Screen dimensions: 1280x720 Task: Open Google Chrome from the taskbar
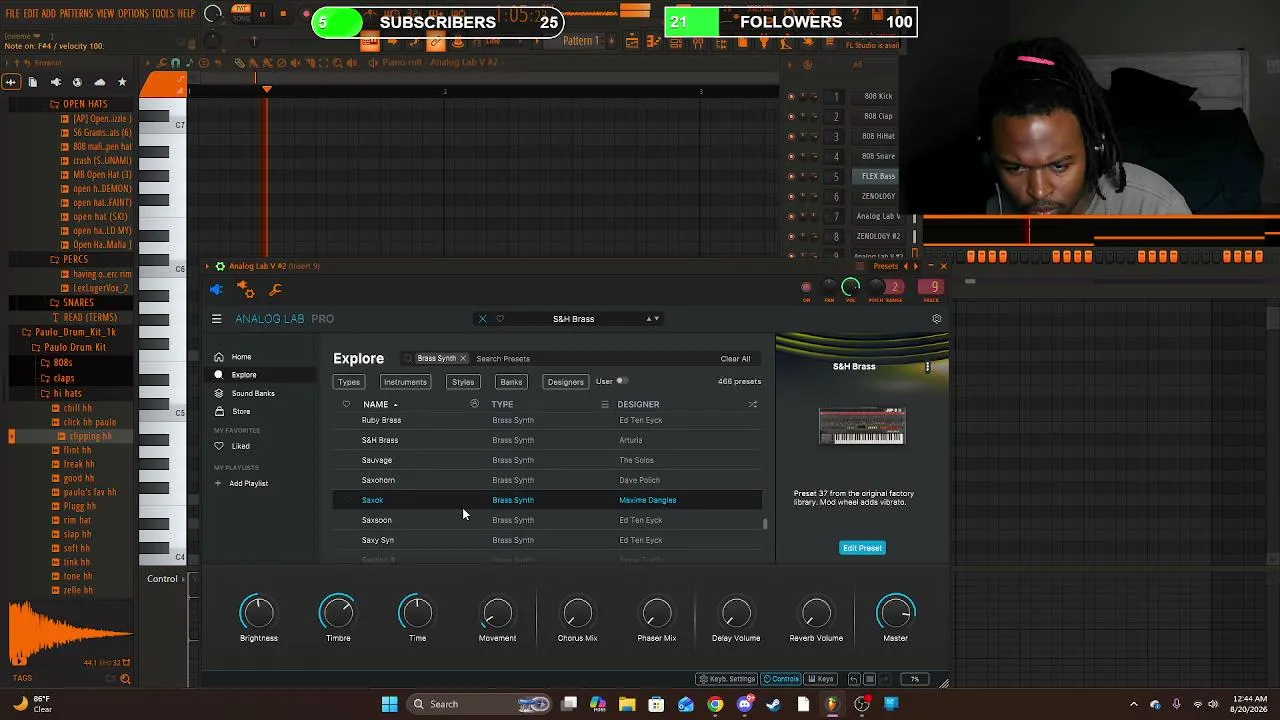715,704
